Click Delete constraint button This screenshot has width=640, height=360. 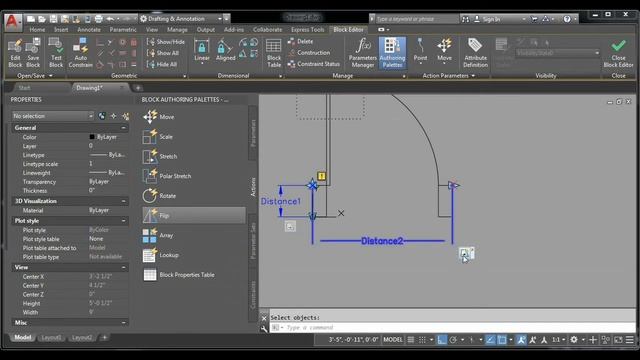[x=300, y=41]
